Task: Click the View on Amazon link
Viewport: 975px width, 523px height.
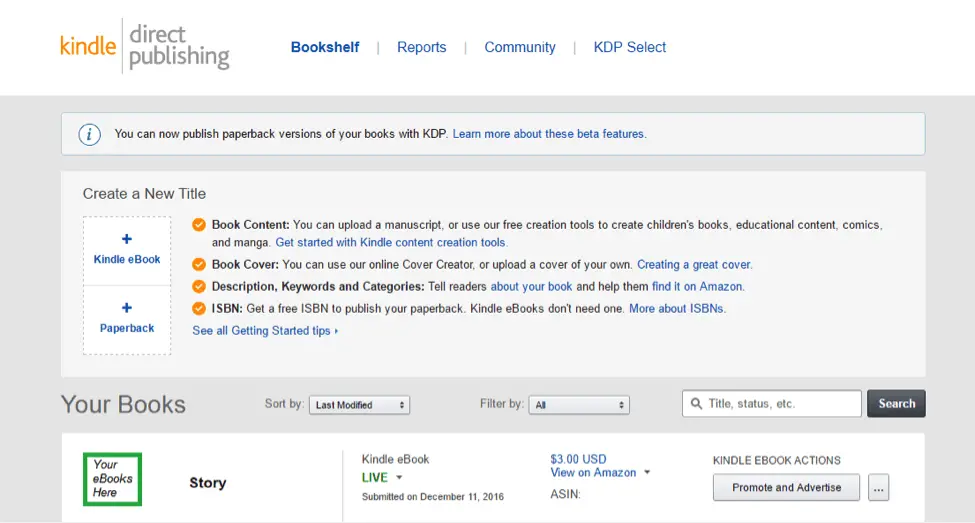Action: (593, 473)
